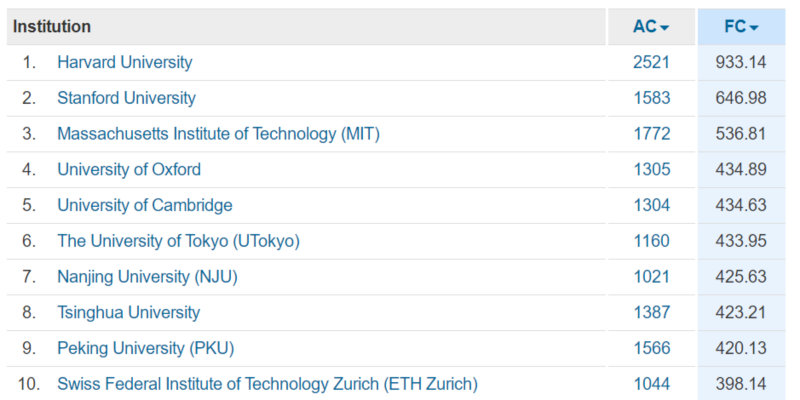Open Tsinghua University link
The image size is (800, 400).
[x=129, y=312]
